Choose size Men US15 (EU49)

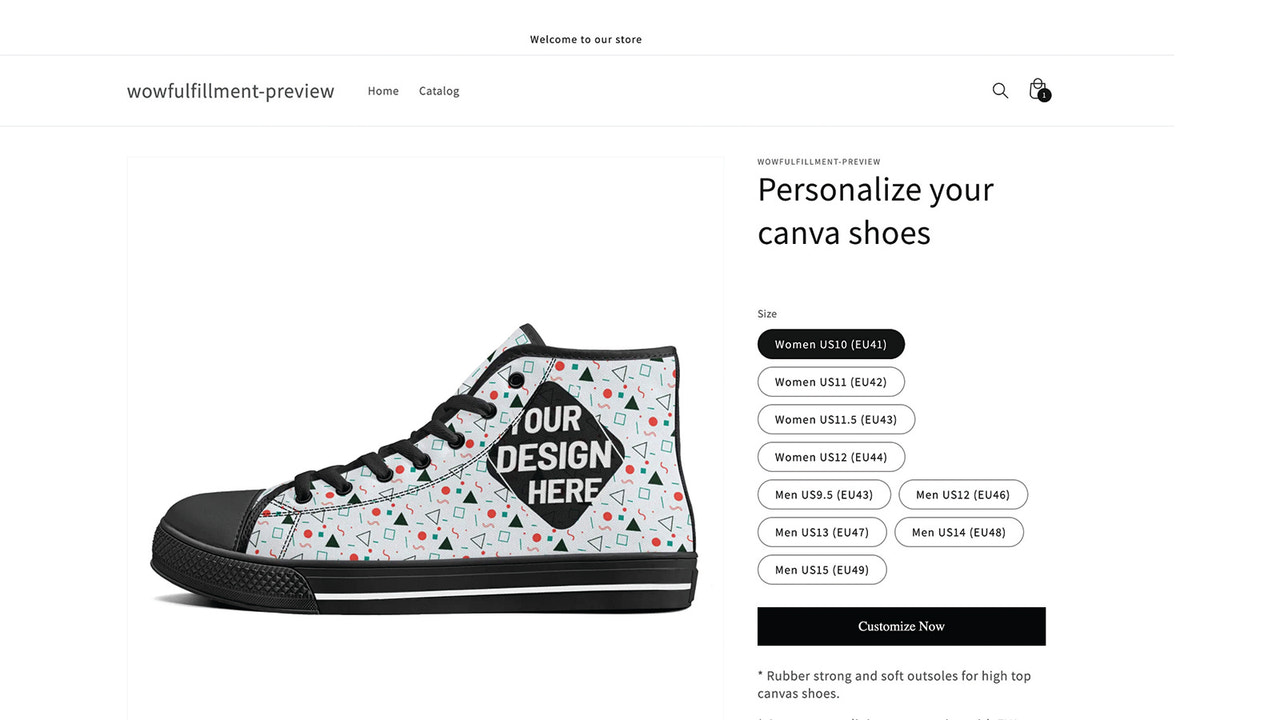(x=822, y=569)
